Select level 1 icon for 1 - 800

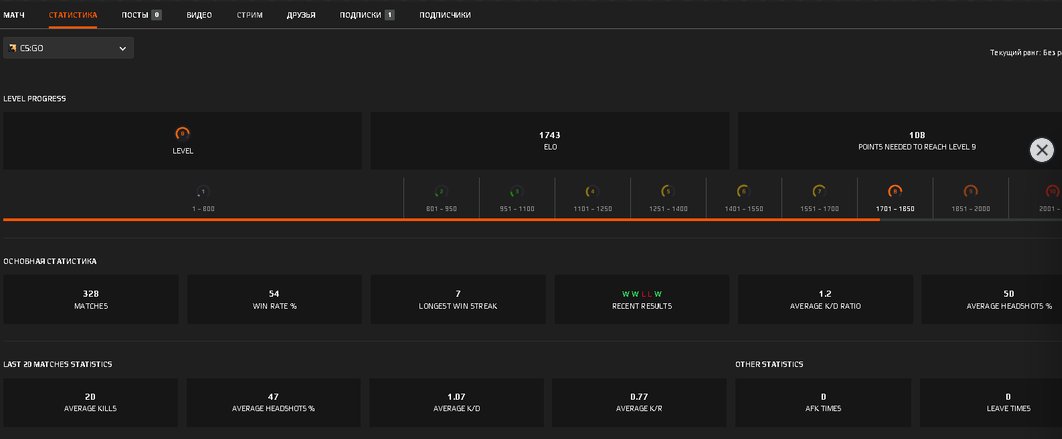(x=203, y=192)
